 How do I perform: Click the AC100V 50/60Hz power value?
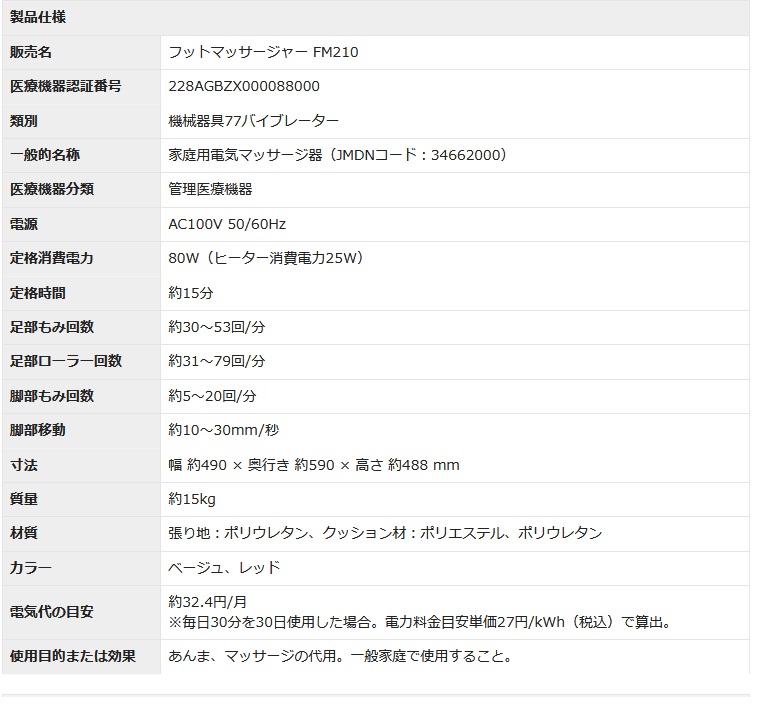227,224
